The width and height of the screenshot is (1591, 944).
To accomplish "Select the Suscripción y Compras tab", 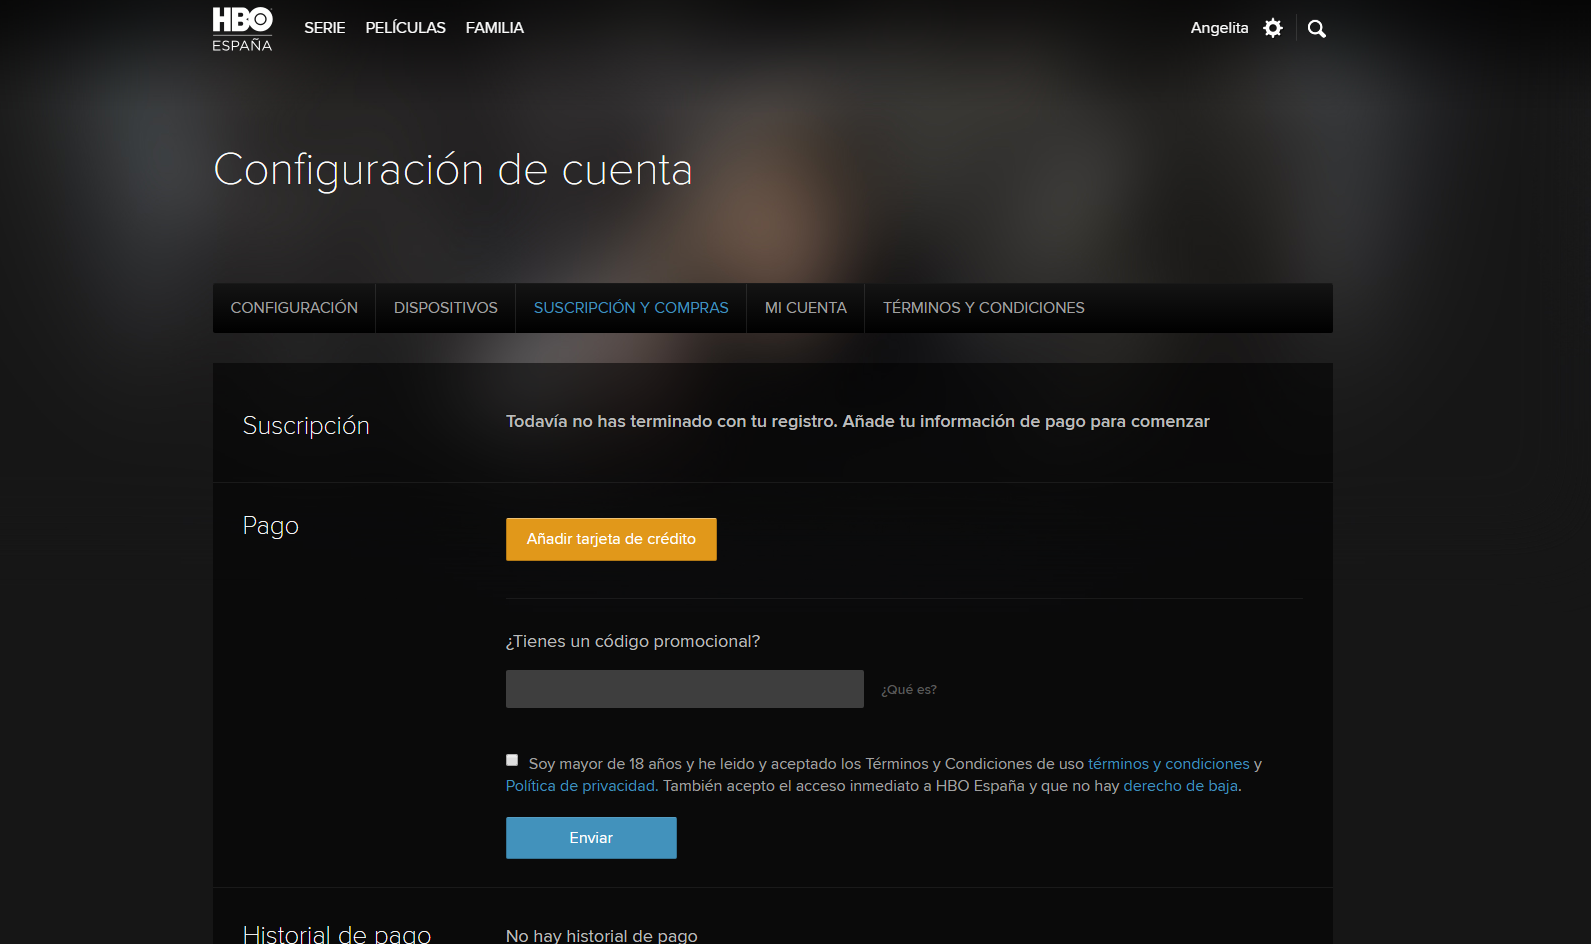I will point(631,308).
